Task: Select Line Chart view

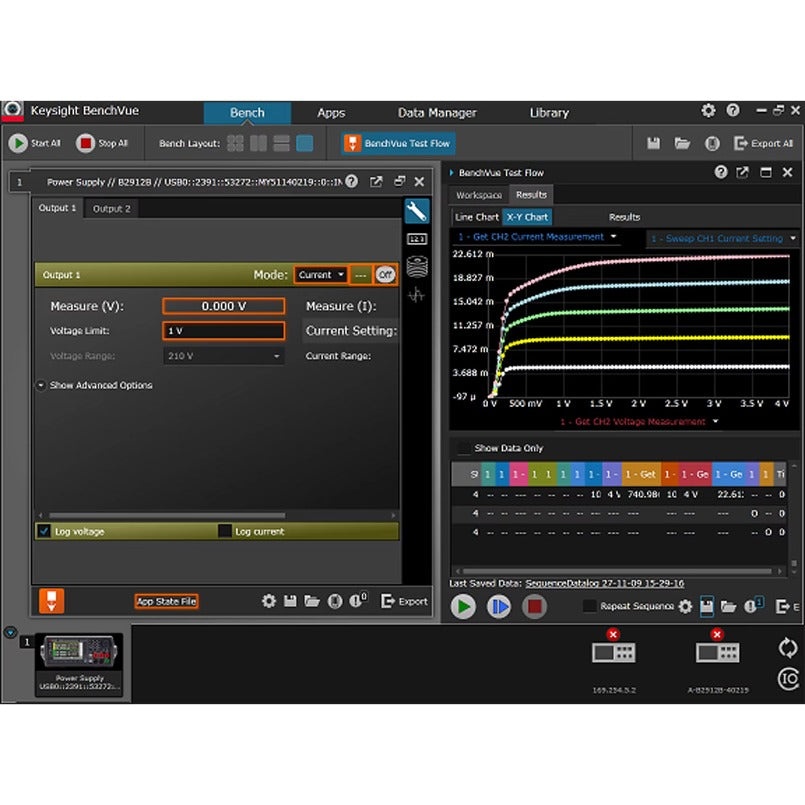Action: 476,217
